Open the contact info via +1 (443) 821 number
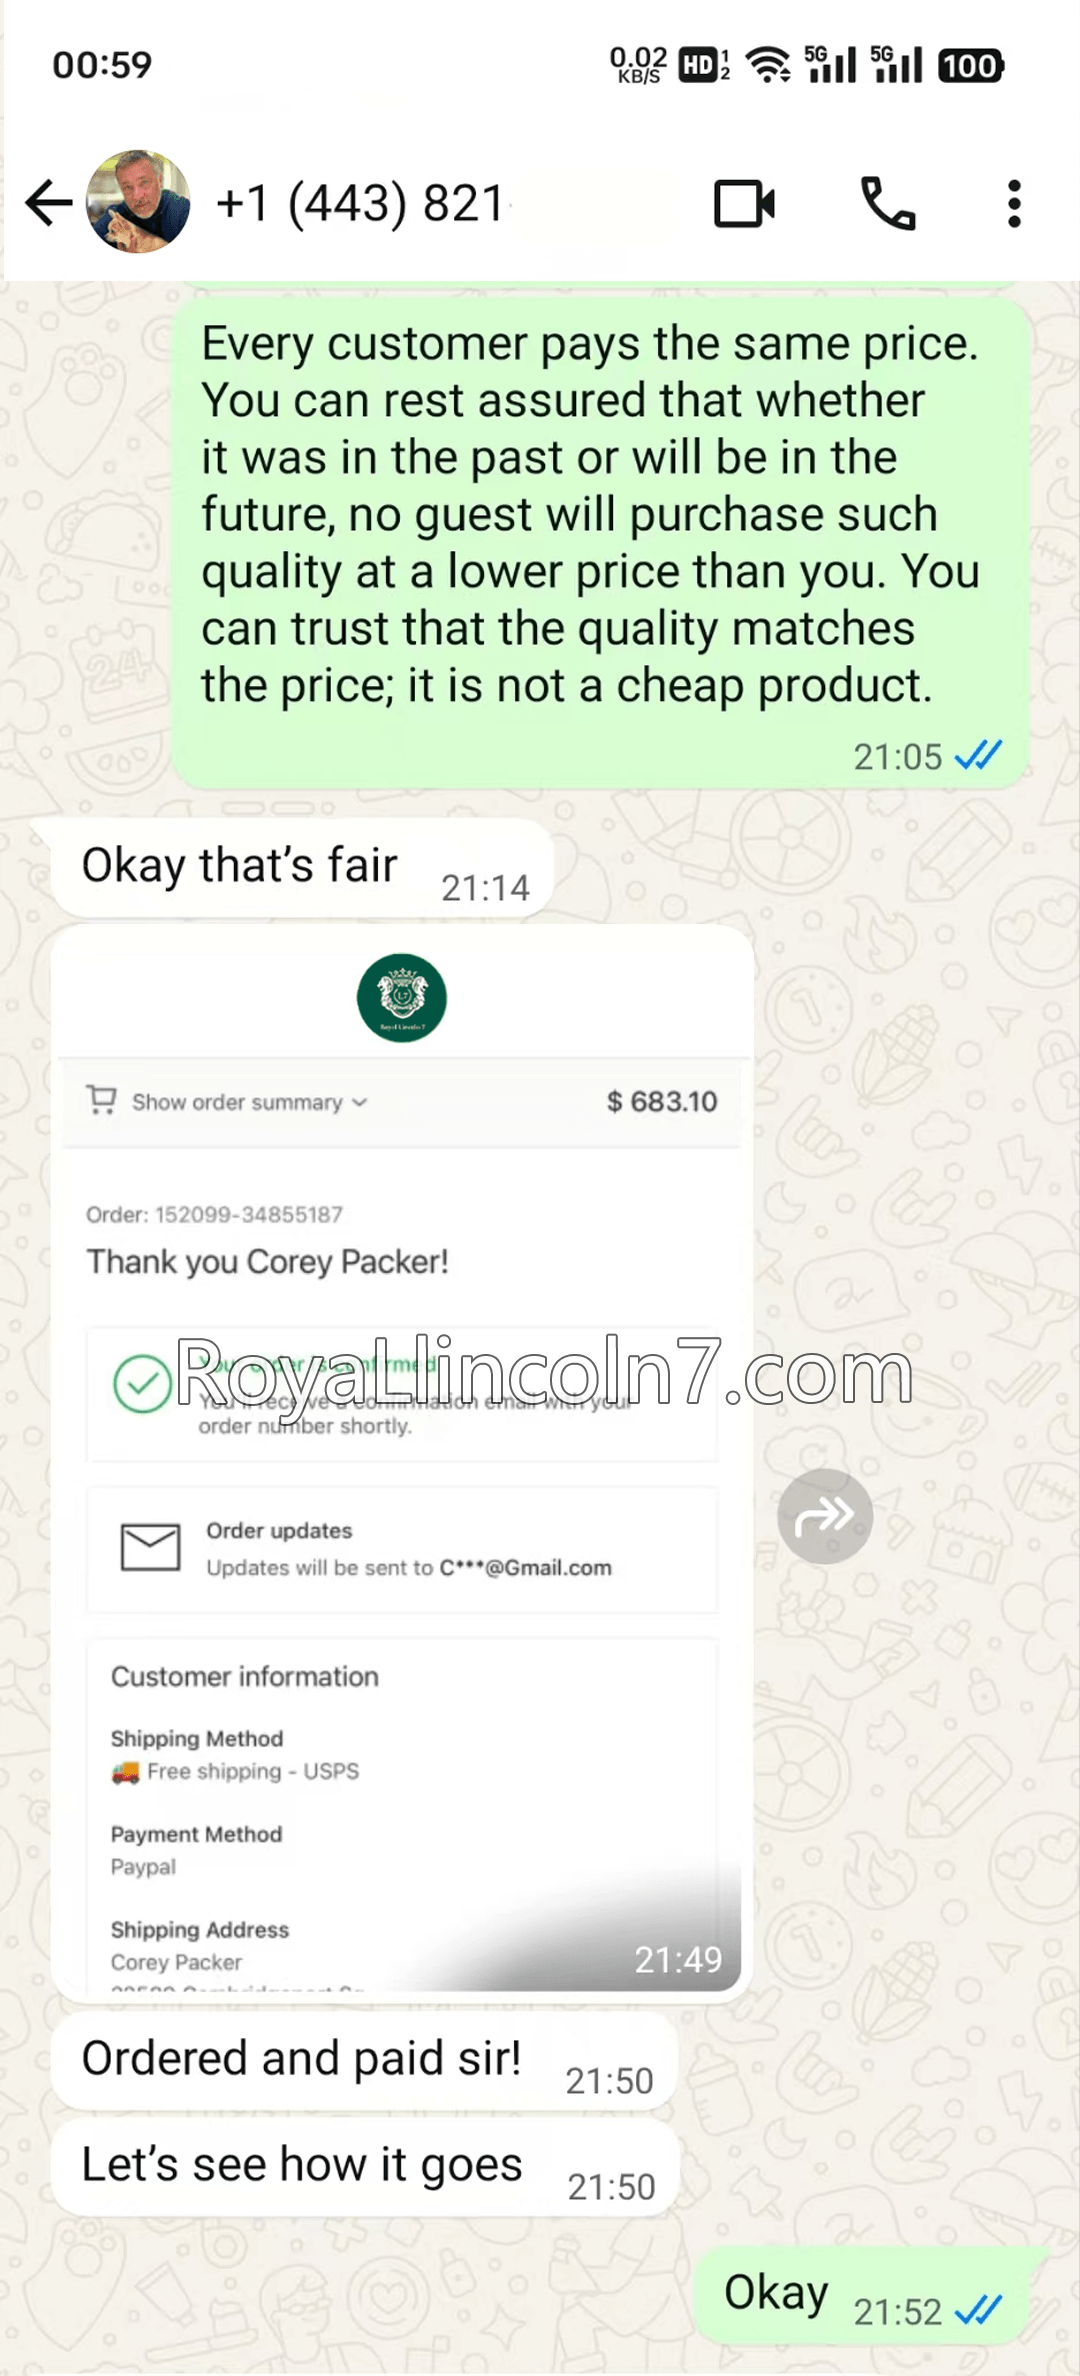 click(360, 204)
